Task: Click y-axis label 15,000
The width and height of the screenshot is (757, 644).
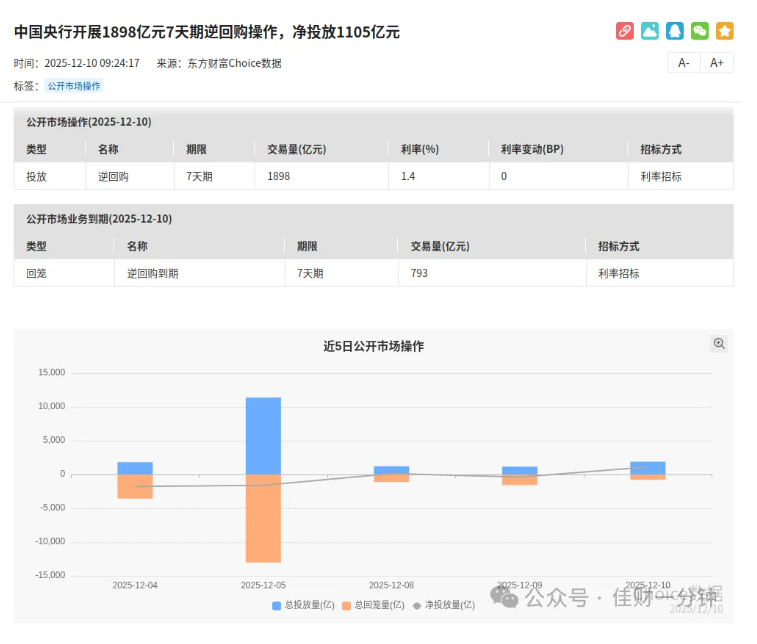Action: (52, 373)
